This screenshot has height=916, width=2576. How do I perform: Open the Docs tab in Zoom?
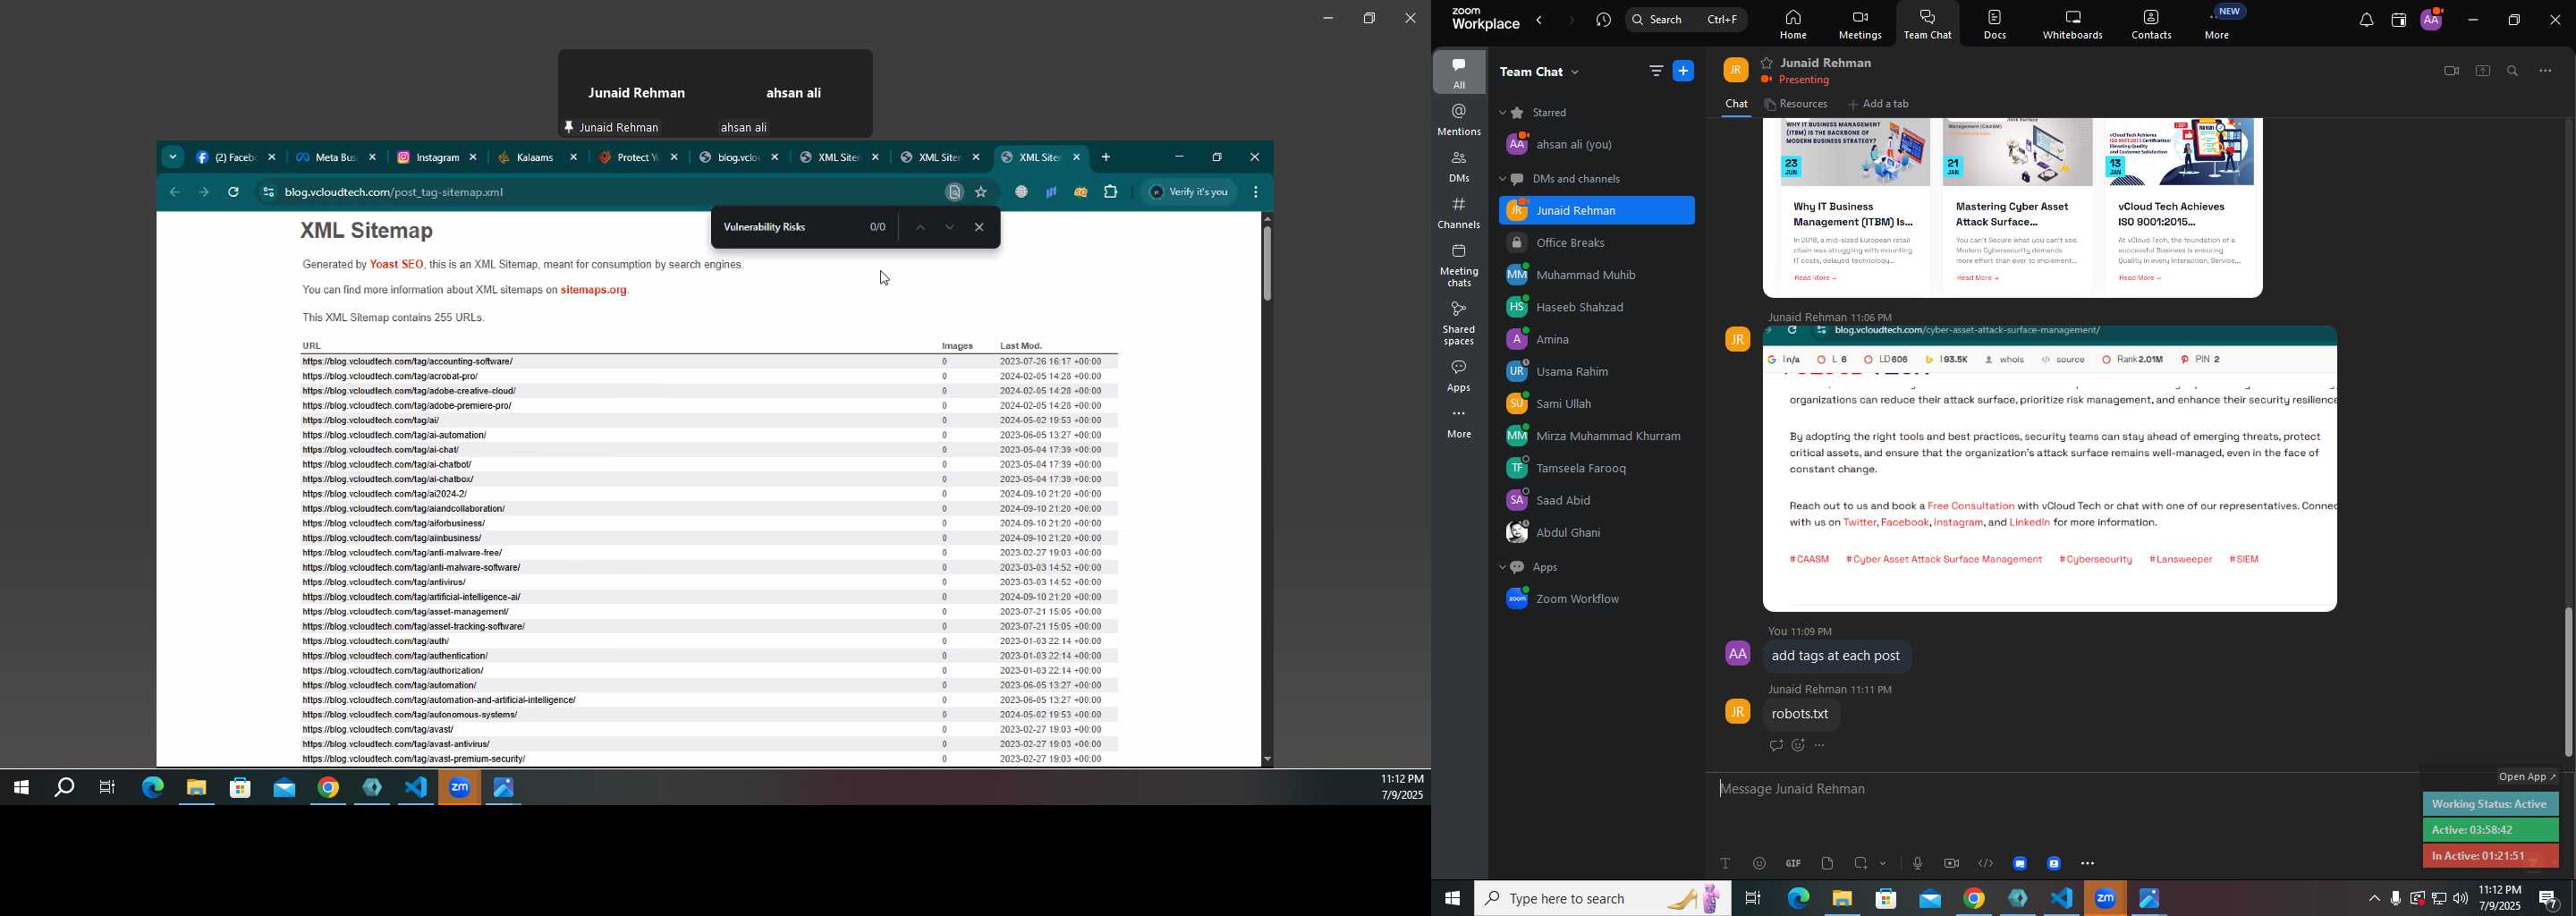[x=1995, y=24]
